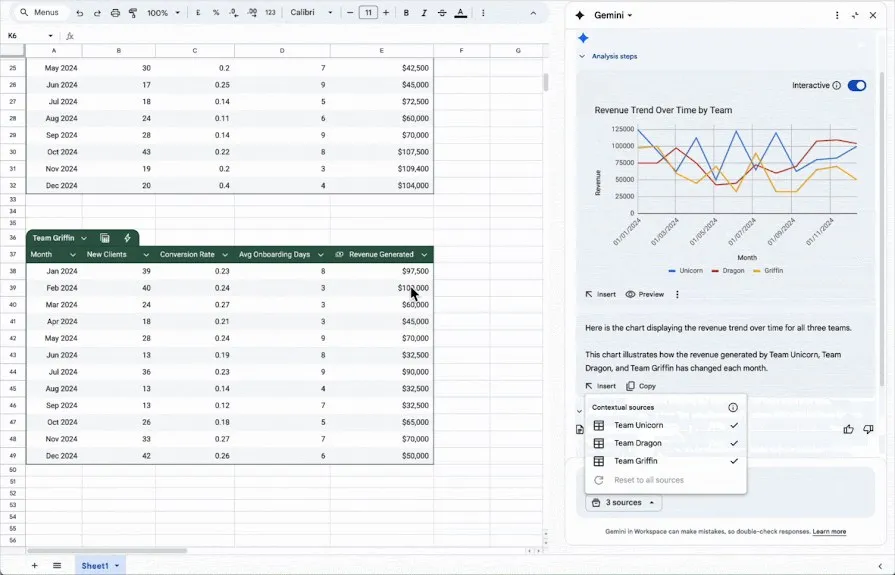
Task: Turn off the Interactive chart toggle
Action: click(857, 86)
